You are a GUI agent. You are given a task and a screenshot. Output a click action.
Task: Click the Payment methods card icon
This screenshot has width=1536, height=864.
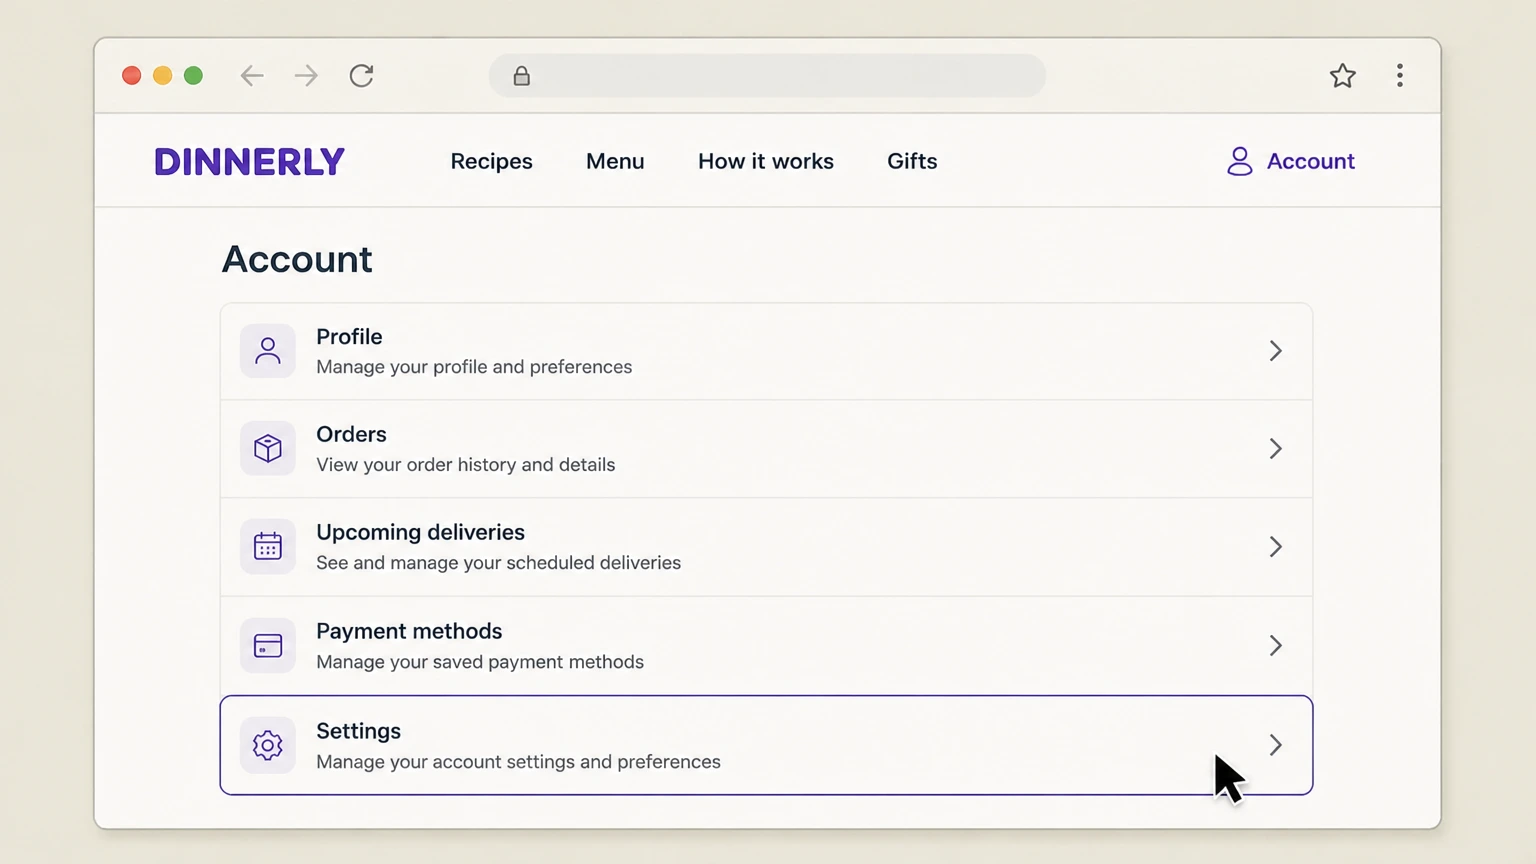268,645
